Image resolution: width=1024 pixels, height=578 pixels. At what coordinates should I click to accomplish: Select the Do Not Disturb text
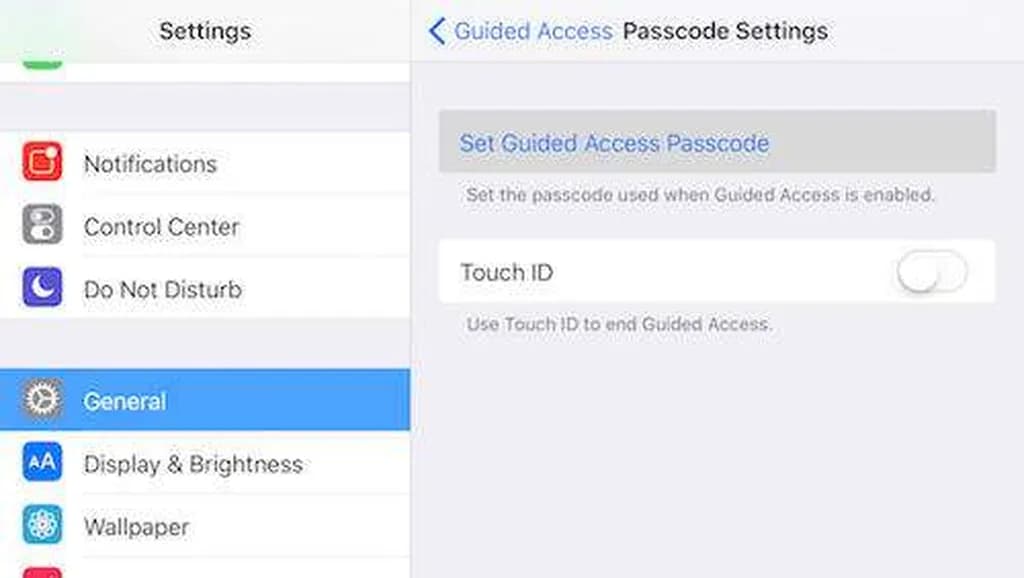(x=162, y=290)
